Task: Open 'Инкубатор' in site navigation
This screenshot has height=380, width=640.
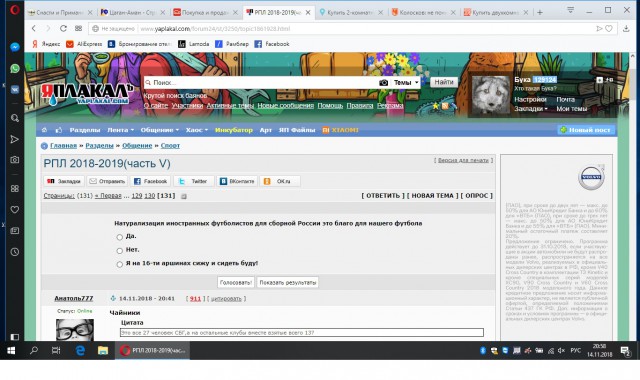Action: pos(234,130)
